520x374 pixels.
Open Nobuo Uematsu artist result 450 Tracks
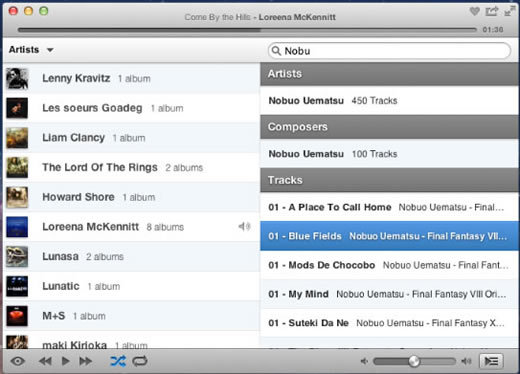[389, 101]
